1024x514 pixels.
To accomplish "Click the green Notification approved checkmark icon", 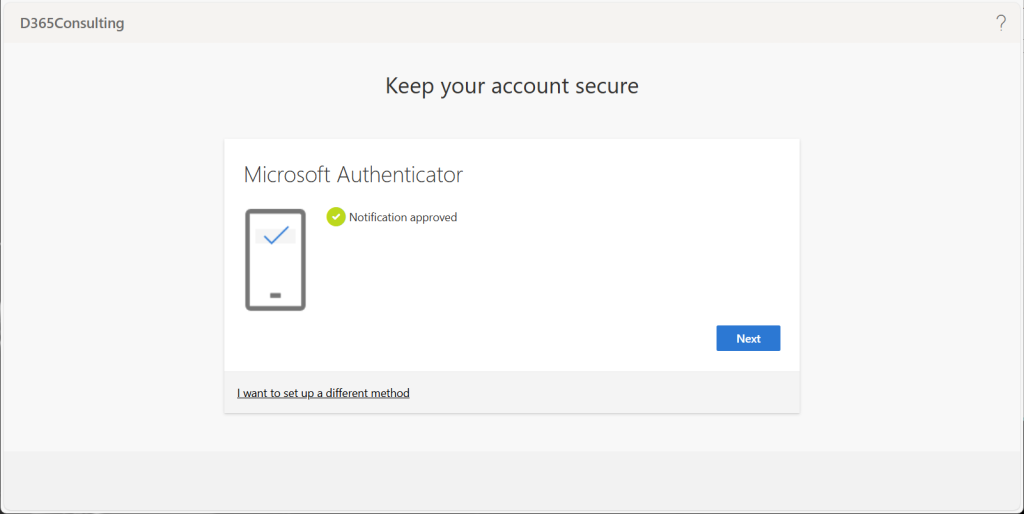I will [336, 217].
